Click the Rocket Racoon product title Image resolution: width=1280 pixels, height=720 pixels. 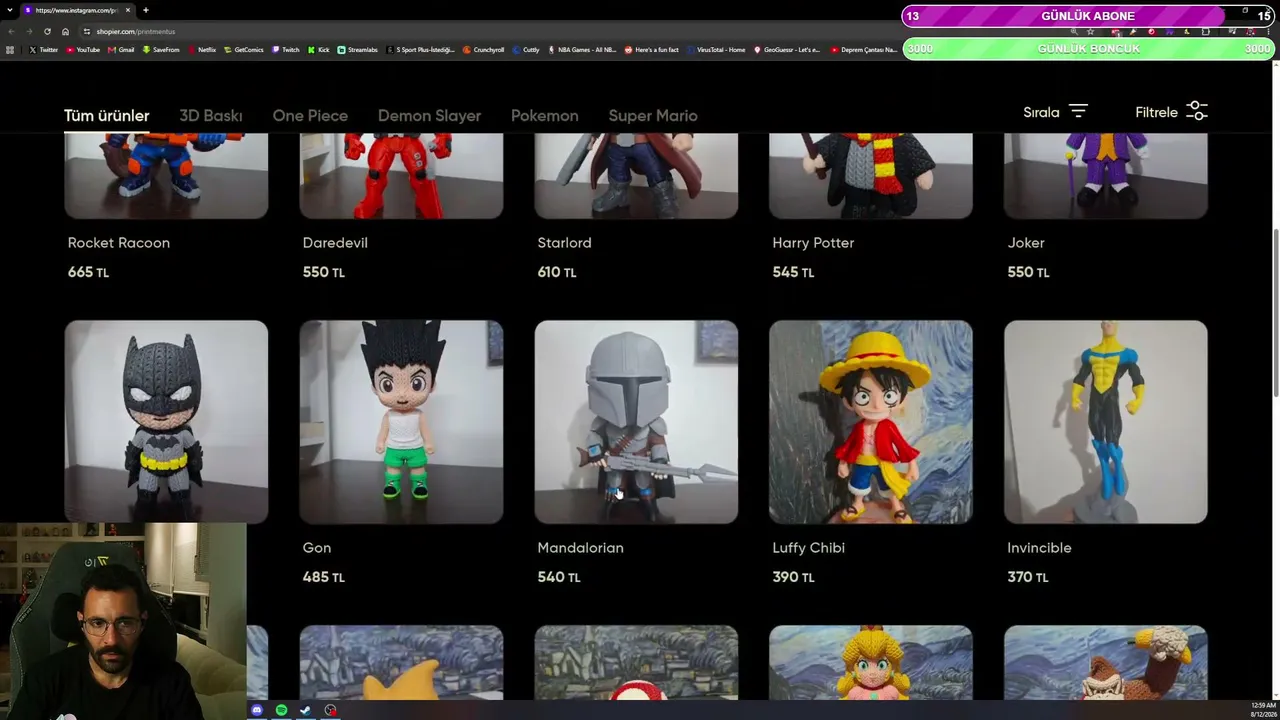118,243
